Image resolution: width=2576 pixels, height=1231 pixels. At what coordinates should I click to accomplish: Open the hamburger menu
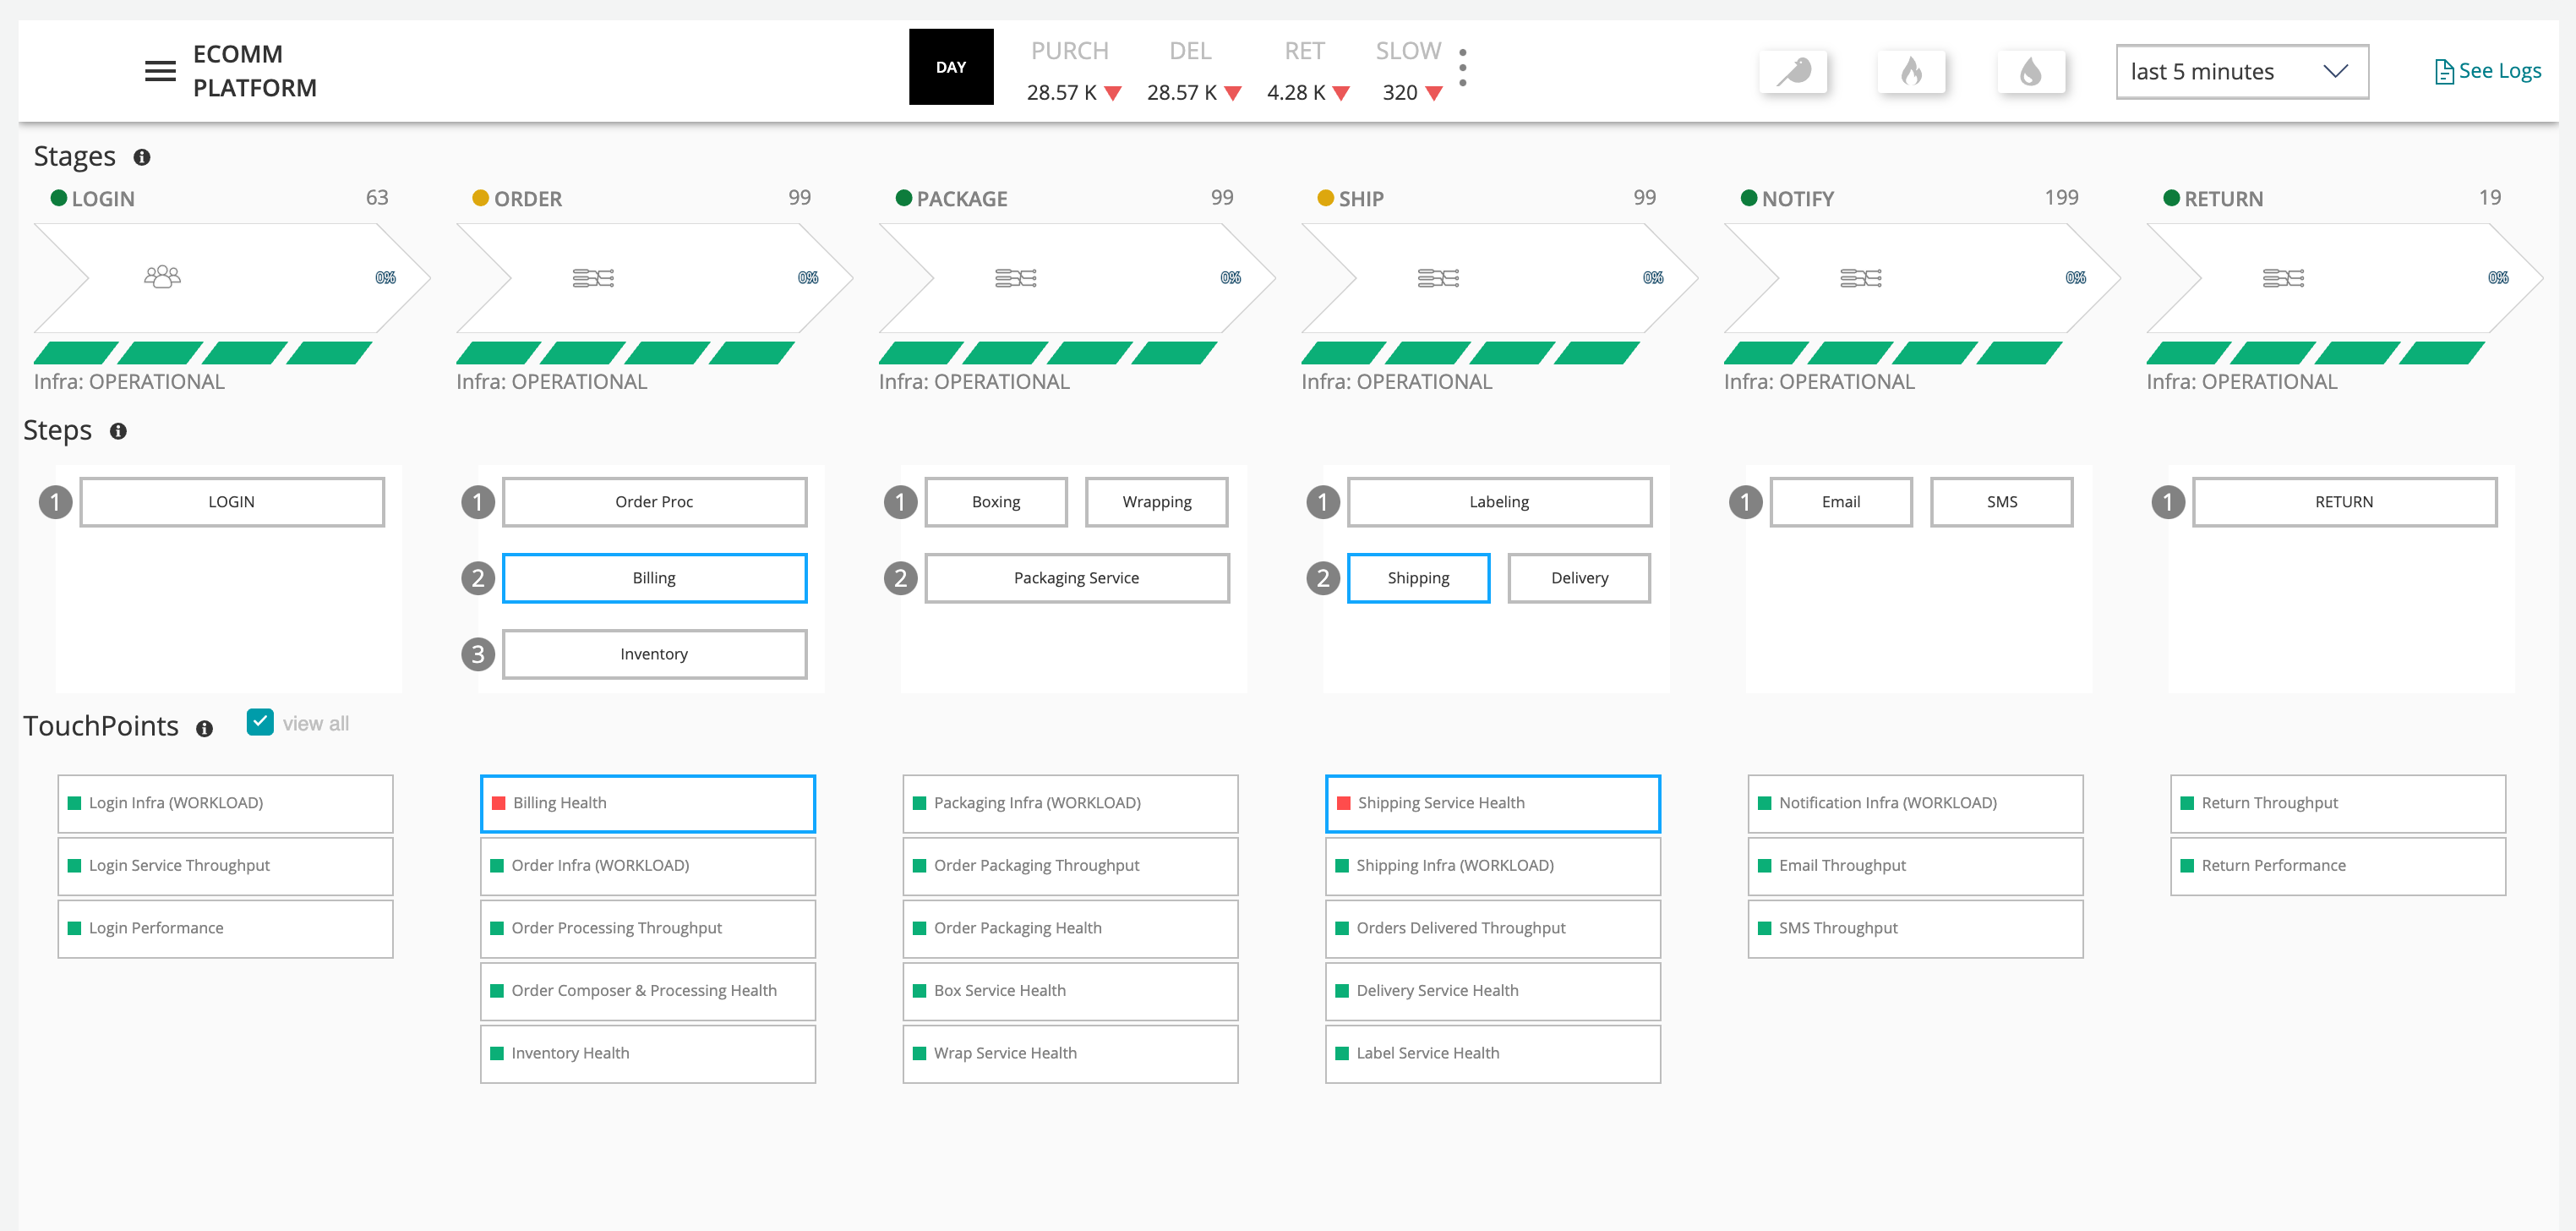[x=160, y=71]
